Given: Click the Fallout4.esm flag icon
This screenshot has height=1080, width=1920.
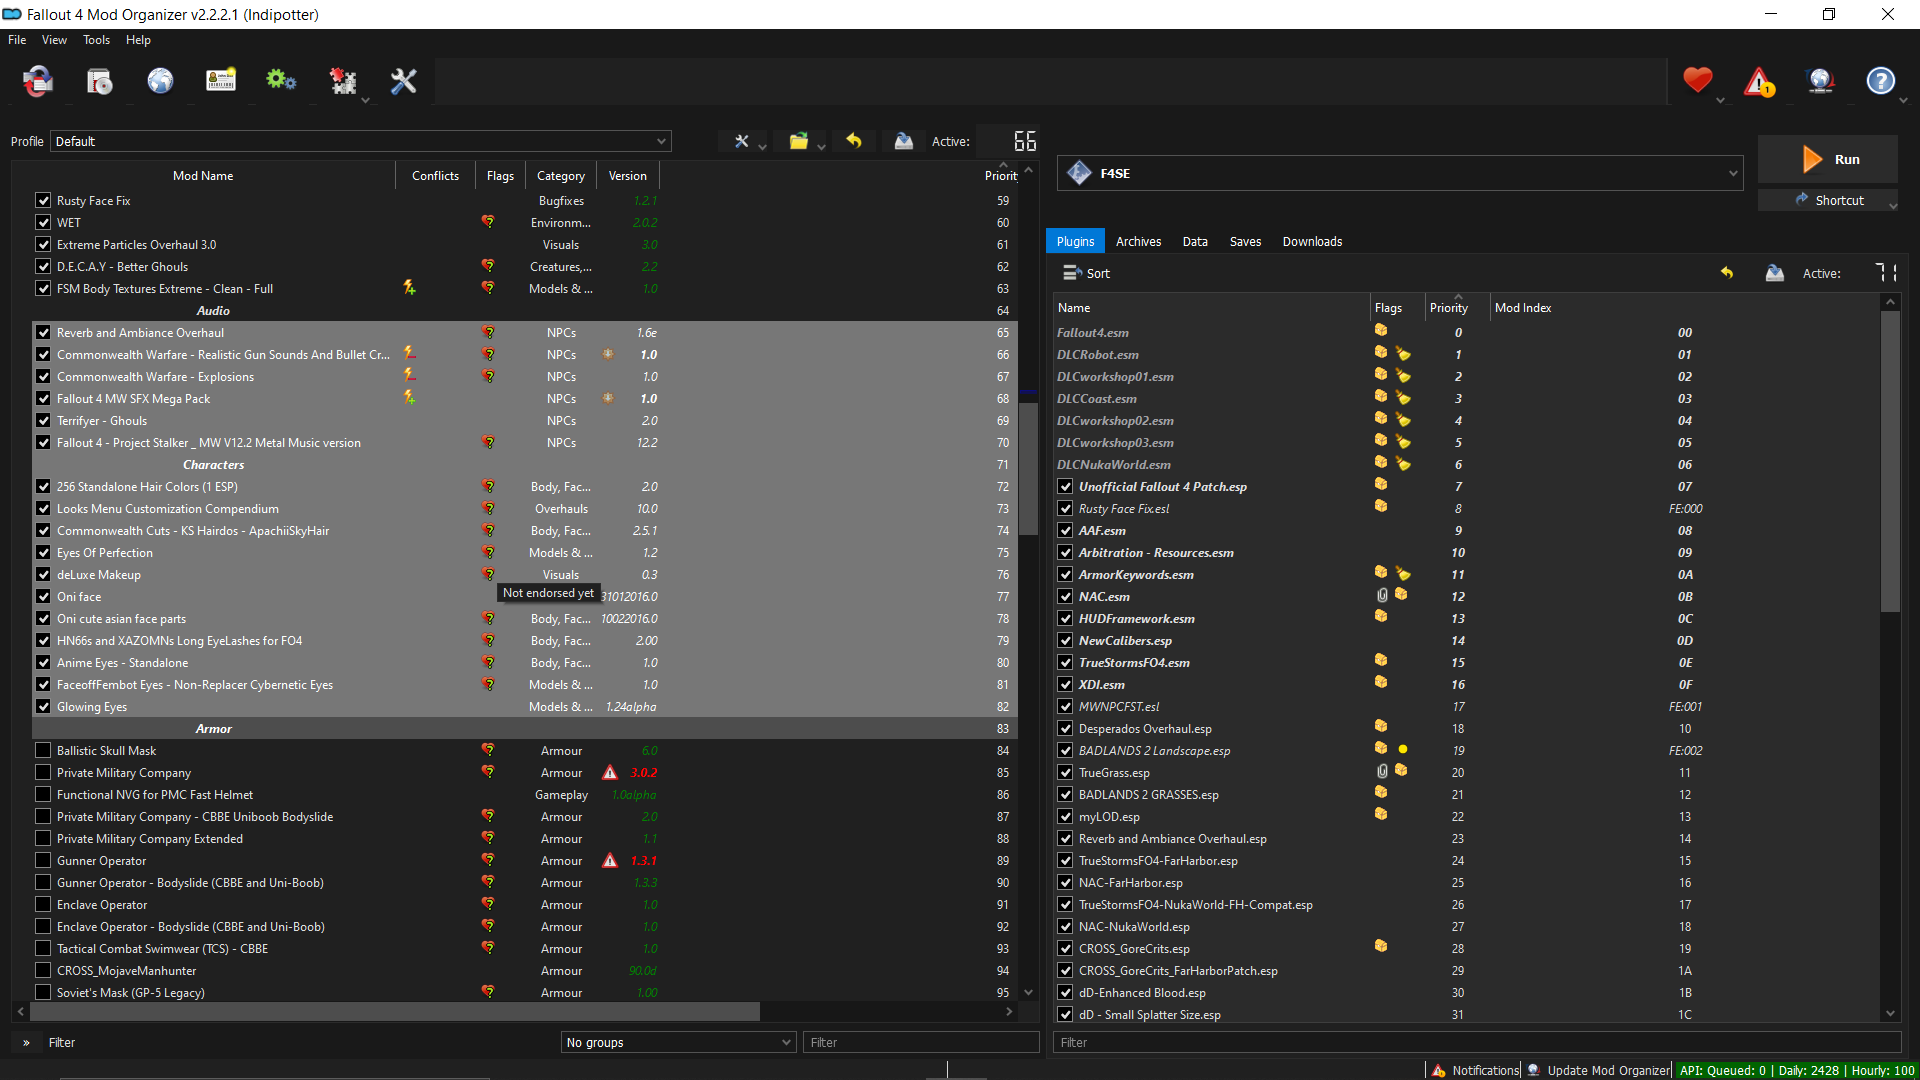Looking at the screenshot, I should coord(1381,331).
